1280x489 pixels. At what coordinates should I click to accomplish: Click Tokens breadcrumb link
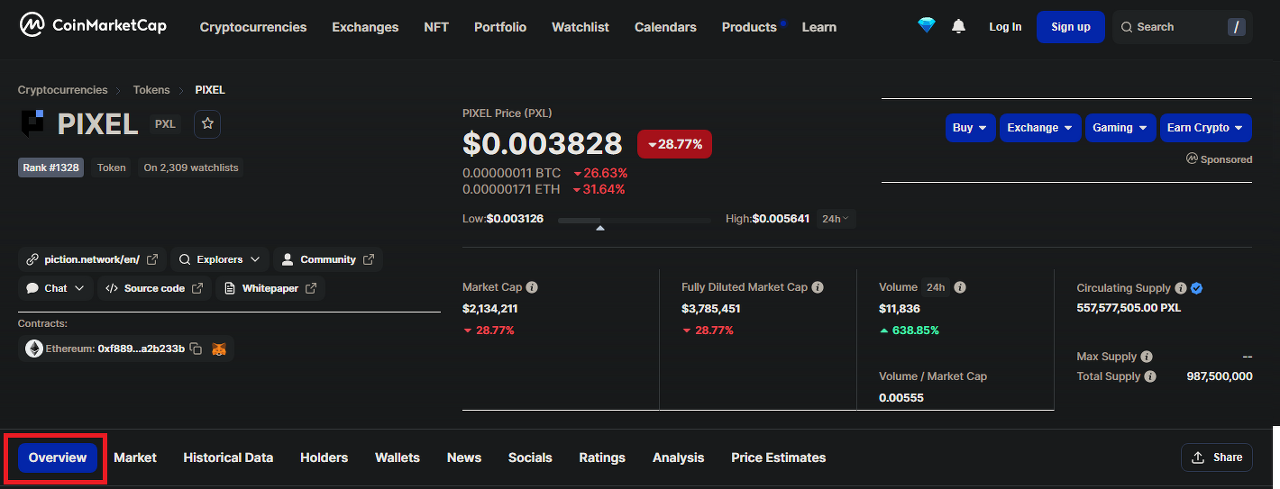tap(151, 90)
